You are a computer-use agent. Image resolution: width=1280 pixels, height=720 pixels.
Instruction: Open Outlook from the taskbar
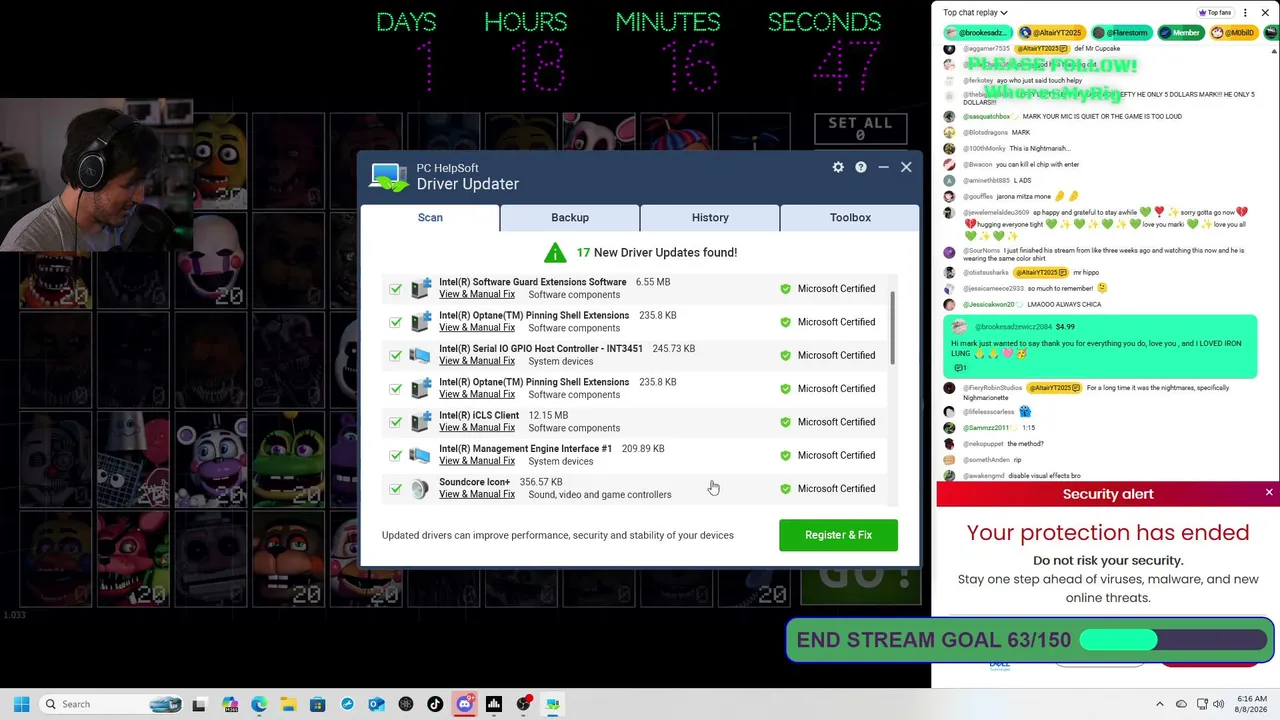[x=376, y=704]
